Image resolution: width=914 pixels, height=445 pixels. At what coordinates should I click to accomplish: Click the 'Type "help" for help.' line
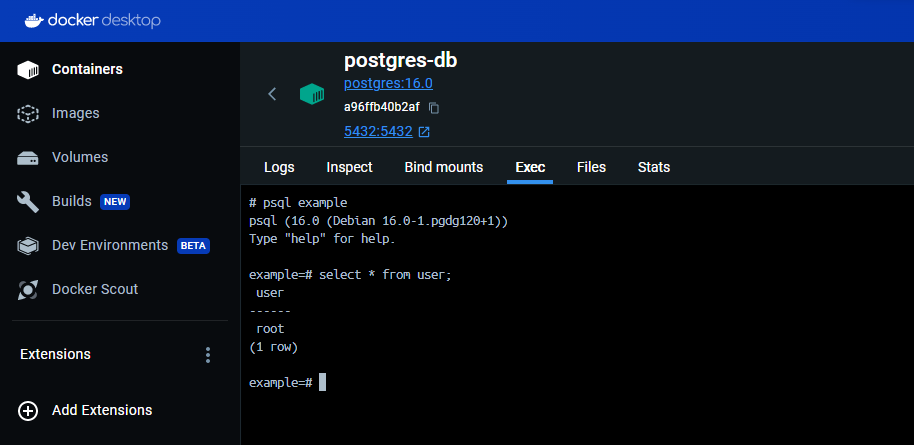click(x=322, y=239)
